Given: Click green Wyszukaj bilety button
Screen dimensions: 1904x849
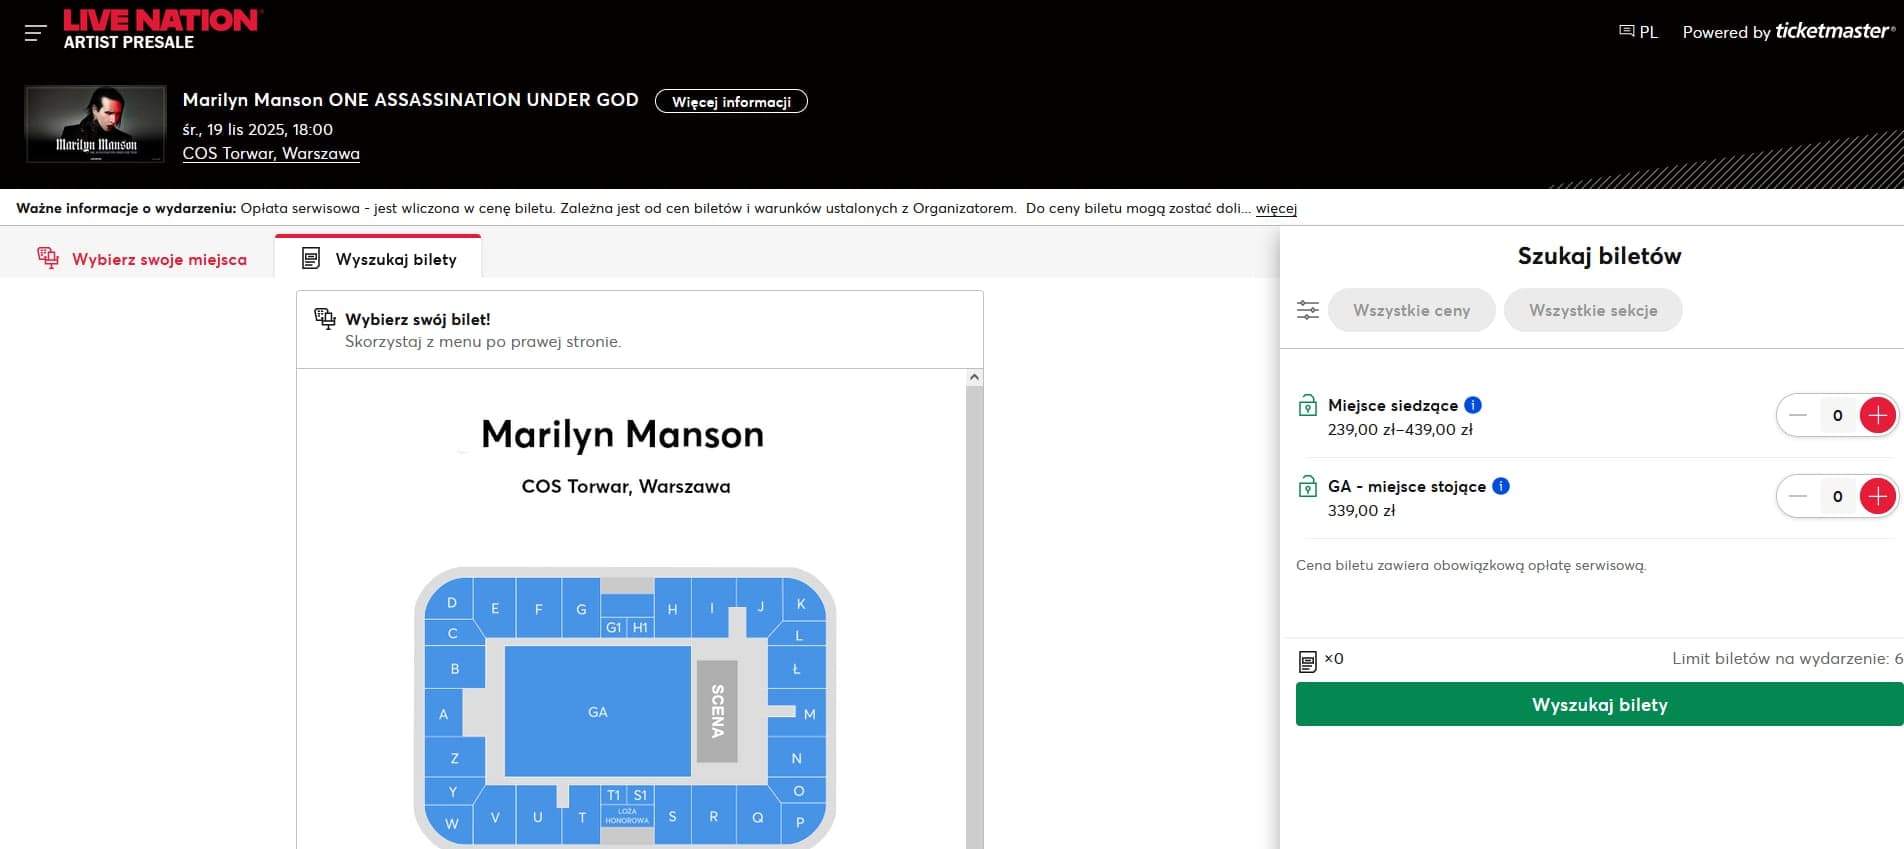Looking at the screenshot, I should pyautogui.click(x=1598, y=704).
